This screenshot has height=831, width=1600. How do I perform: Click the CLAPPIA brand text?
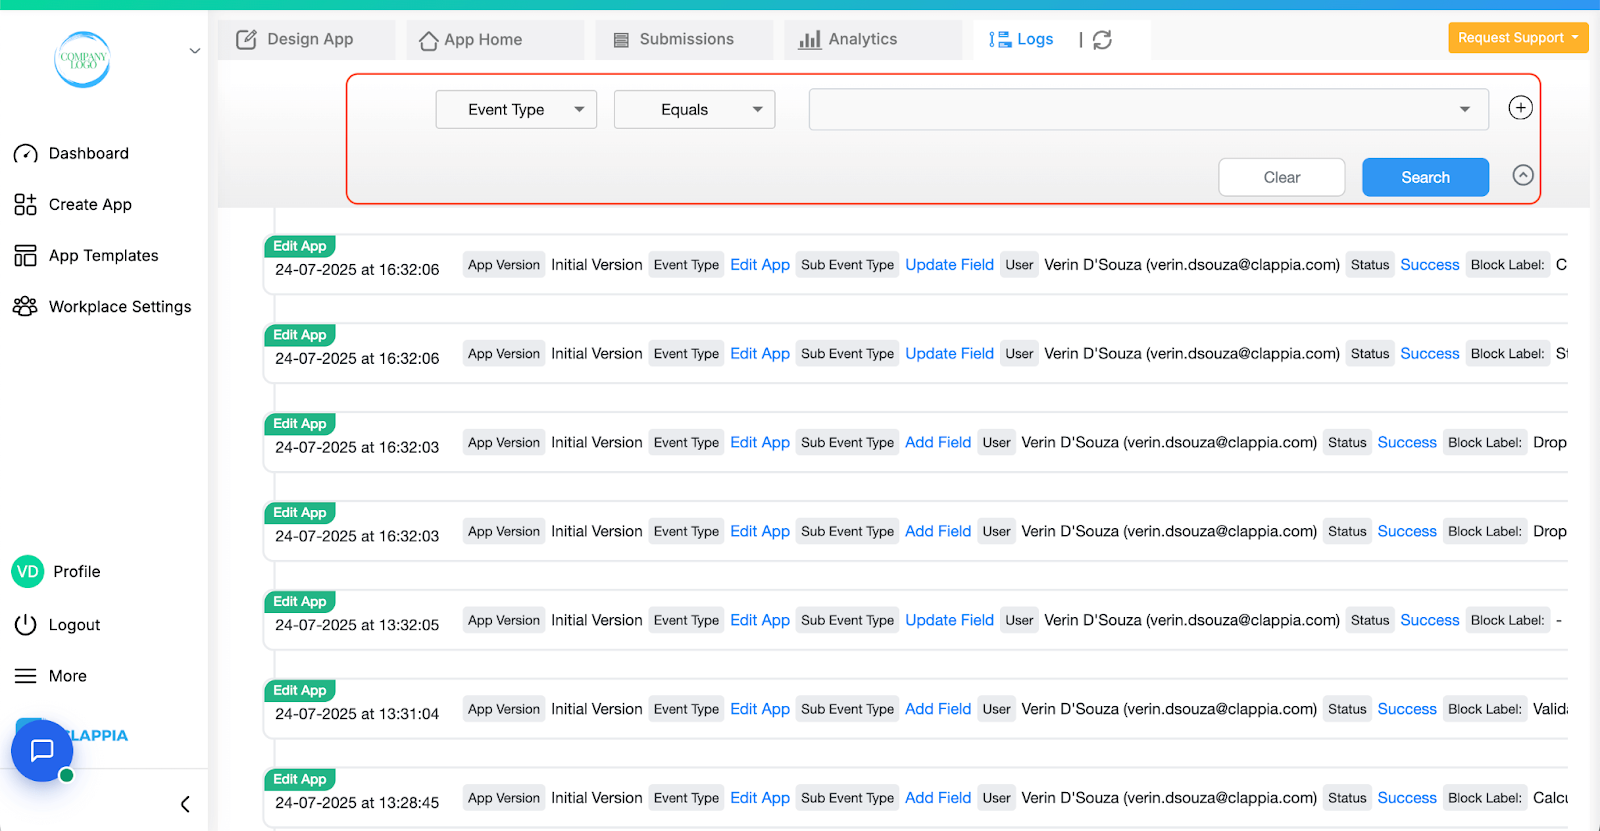point(97,735)
